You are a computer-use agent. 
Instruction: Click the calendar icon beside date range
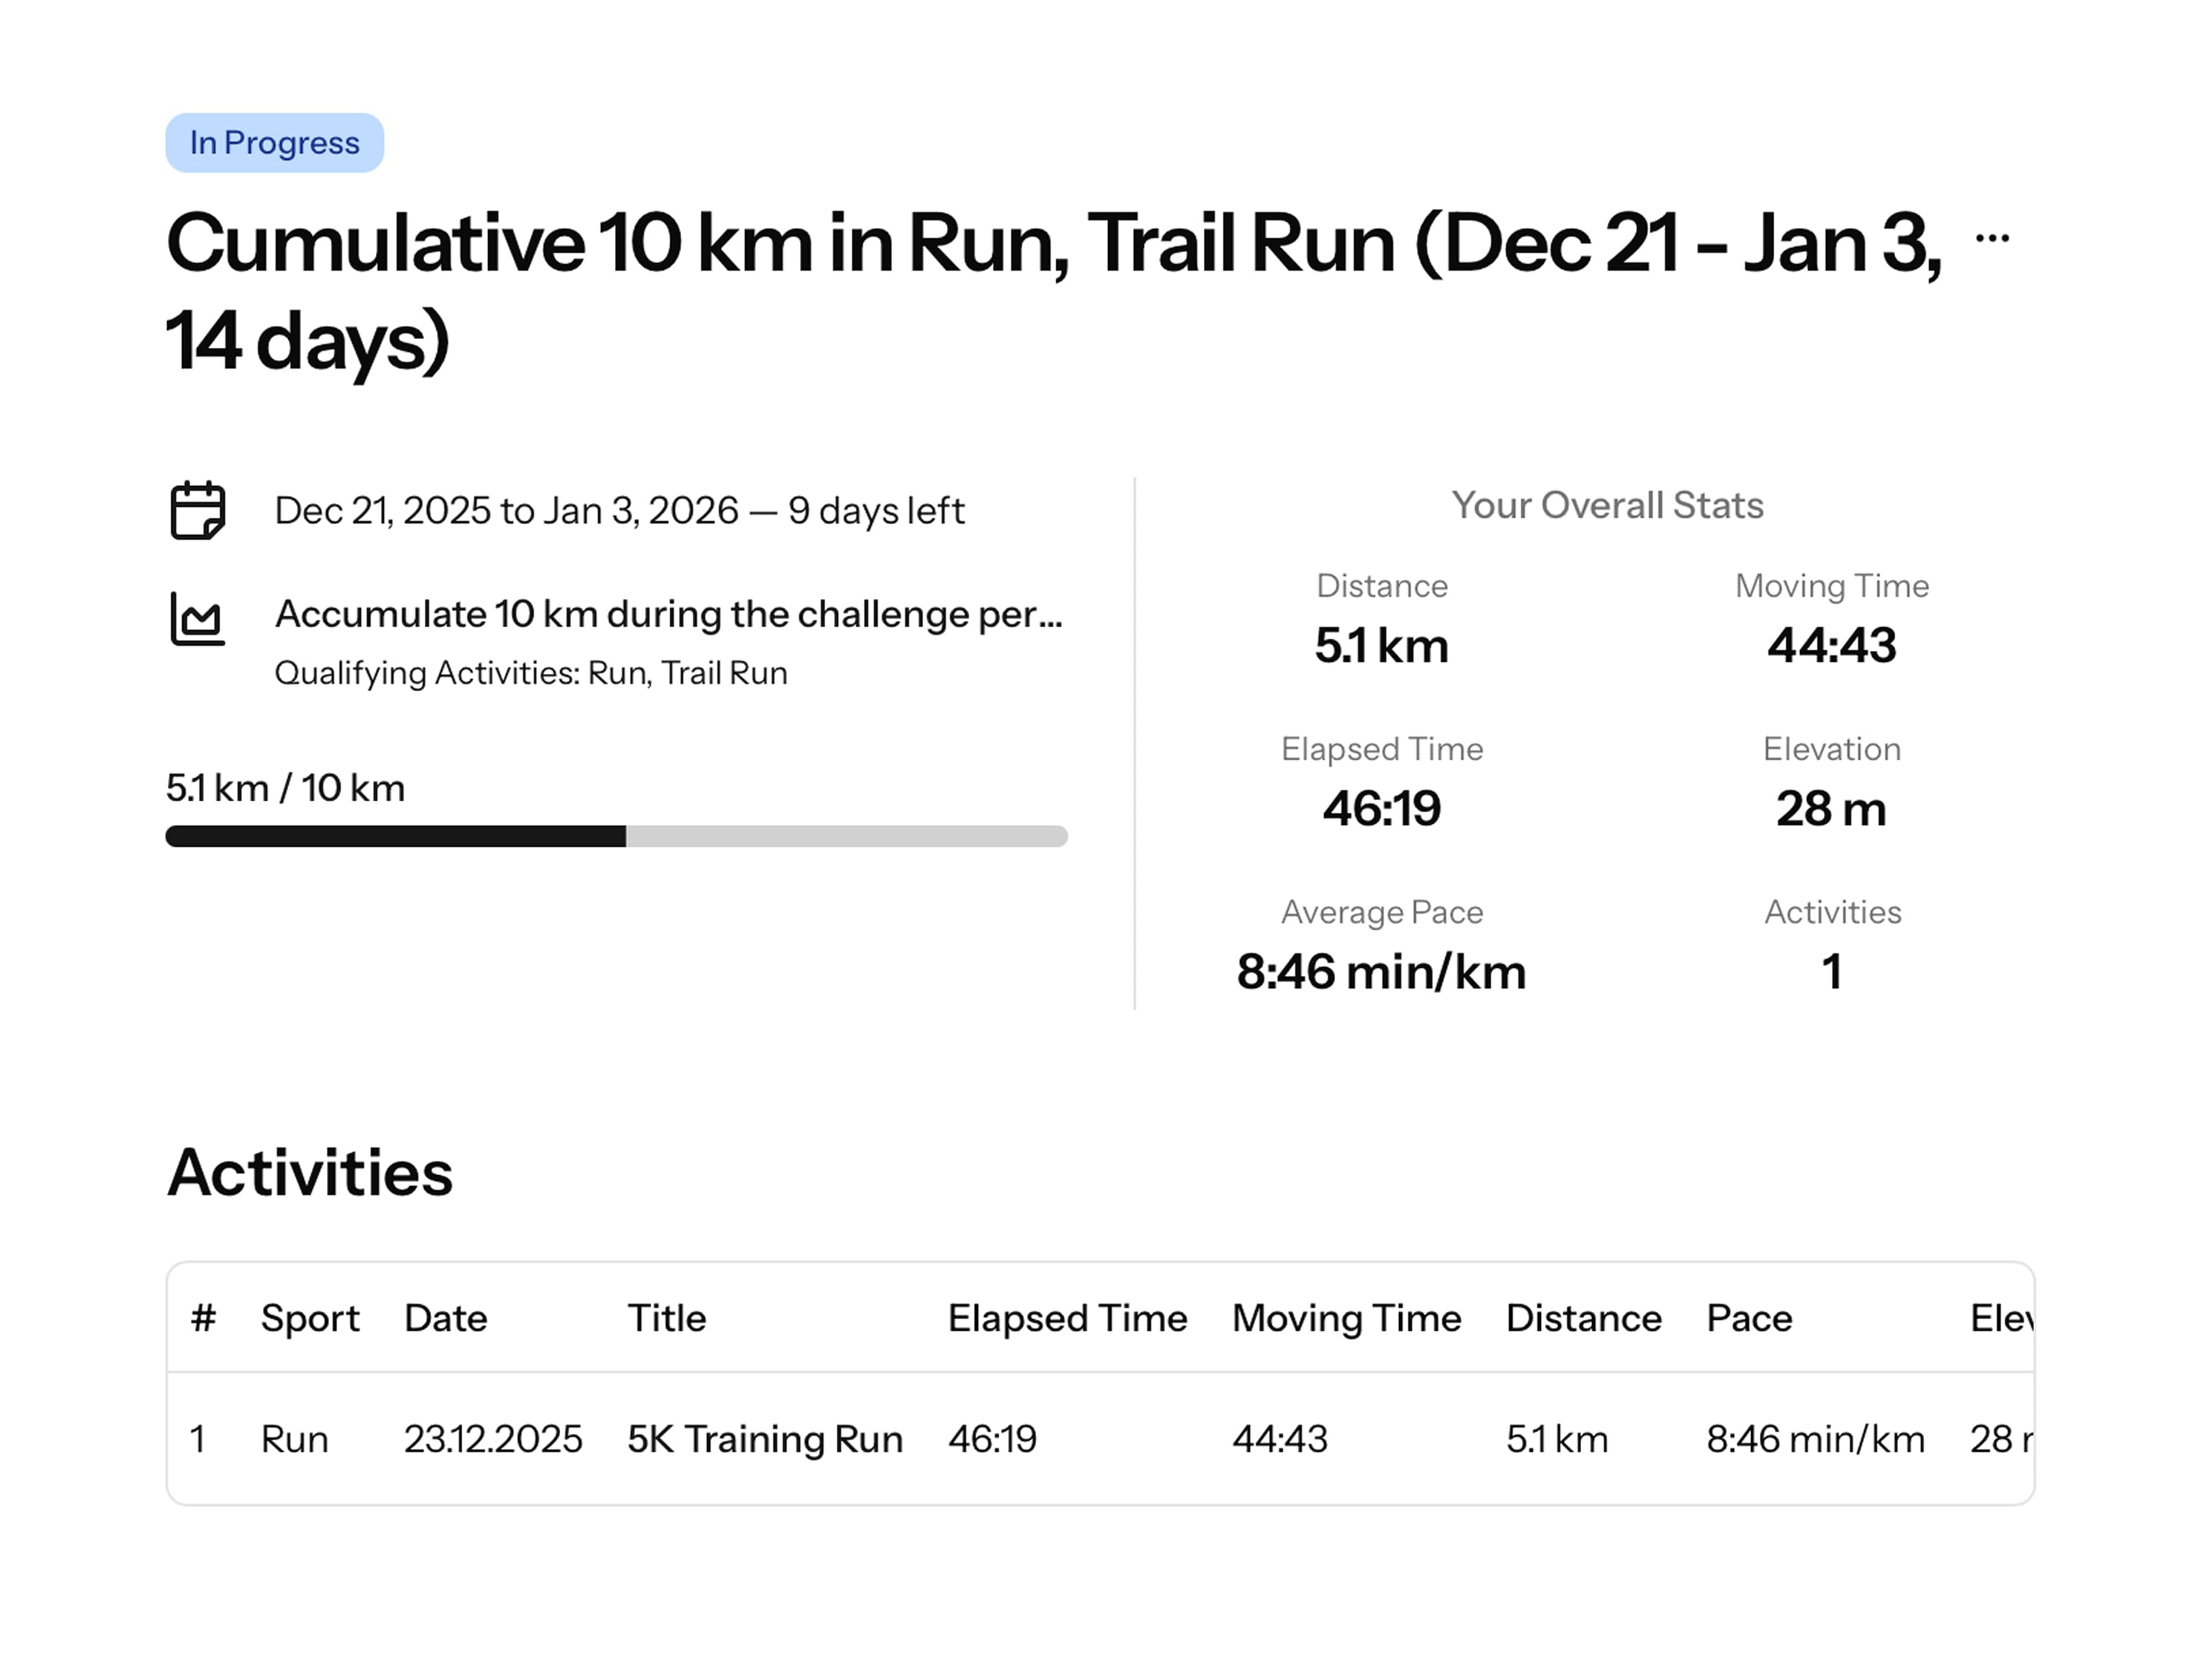tap(198, 510)
